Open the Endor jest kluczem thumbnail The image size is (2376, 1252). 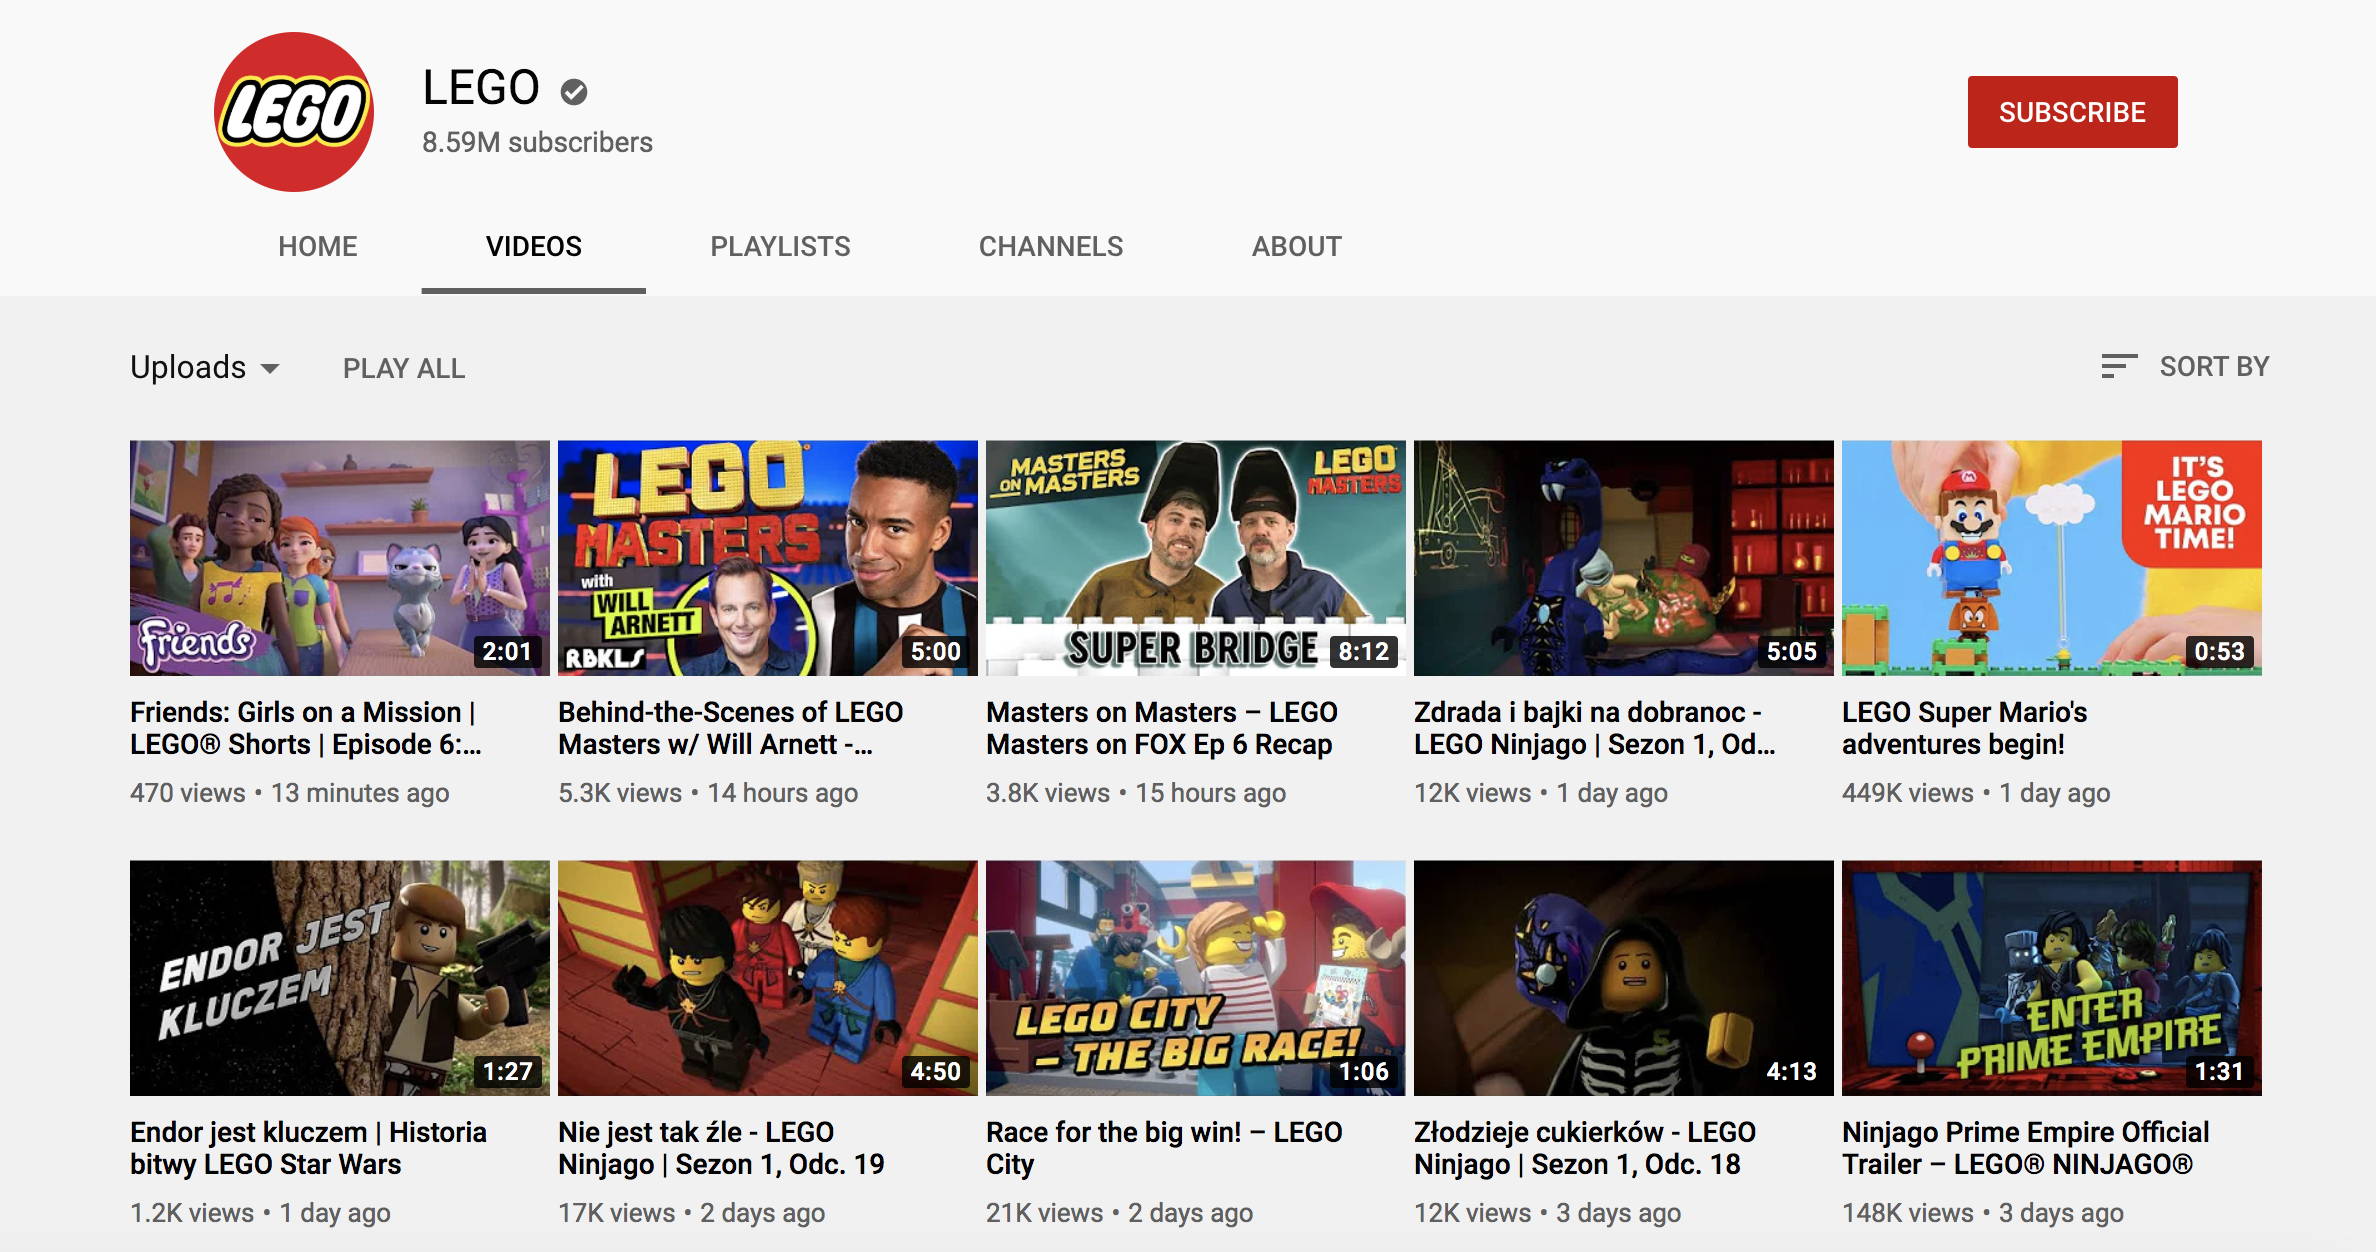pos(340,978)
